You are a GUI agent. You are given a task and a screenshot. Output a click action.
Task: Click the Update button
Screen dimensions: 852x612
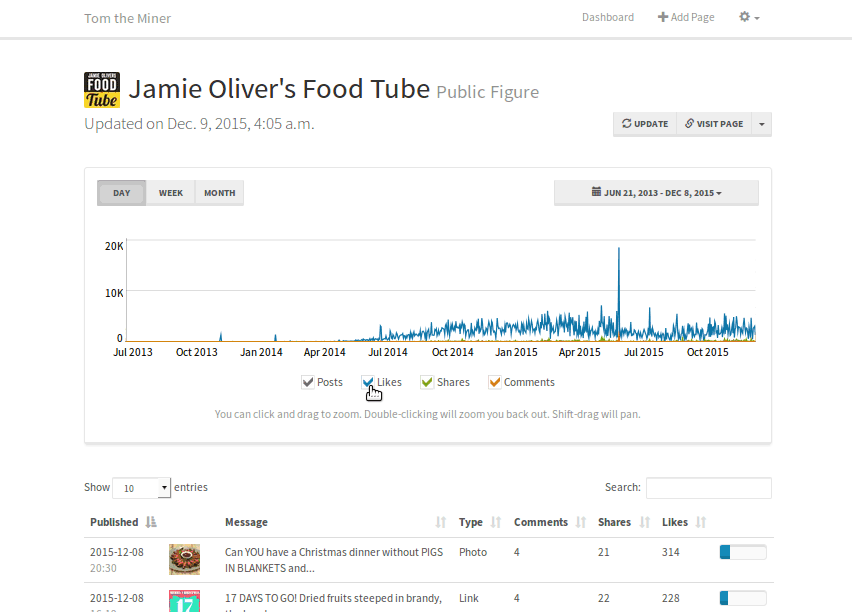[x=645, y=124]
